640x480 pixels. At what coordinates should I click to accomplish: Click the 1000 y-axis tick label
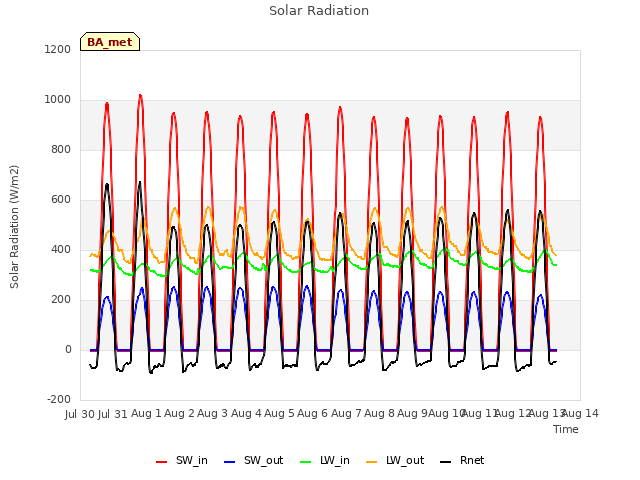(58, 100)
